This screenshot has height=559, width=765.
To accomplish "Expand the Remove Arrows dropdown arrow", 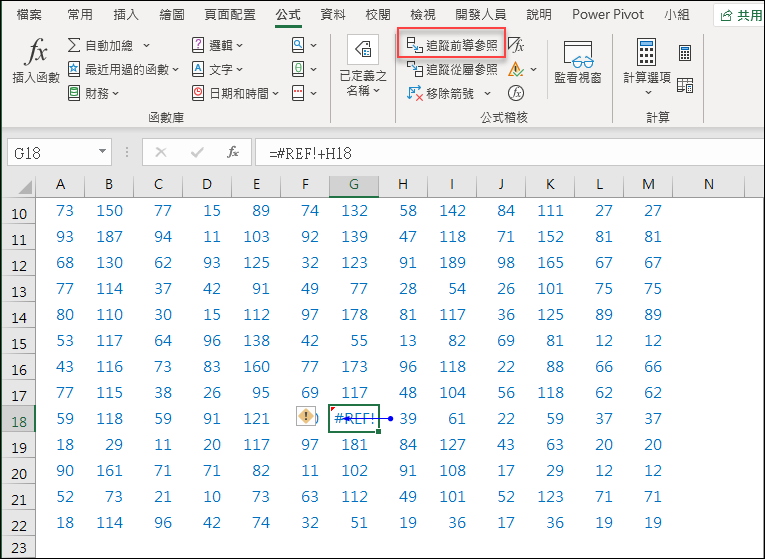I will [487, 94].
